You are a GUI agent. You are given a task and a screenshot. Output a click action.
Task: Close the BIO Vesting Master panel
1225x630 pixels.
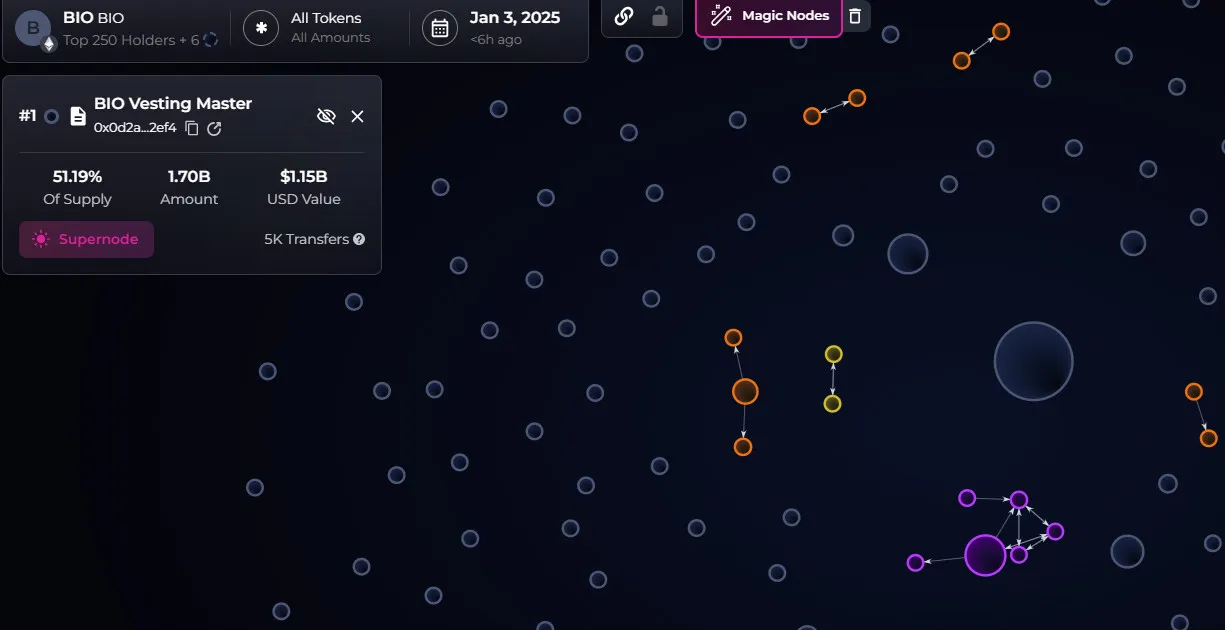pyautogui.click(x=357, y=116)
